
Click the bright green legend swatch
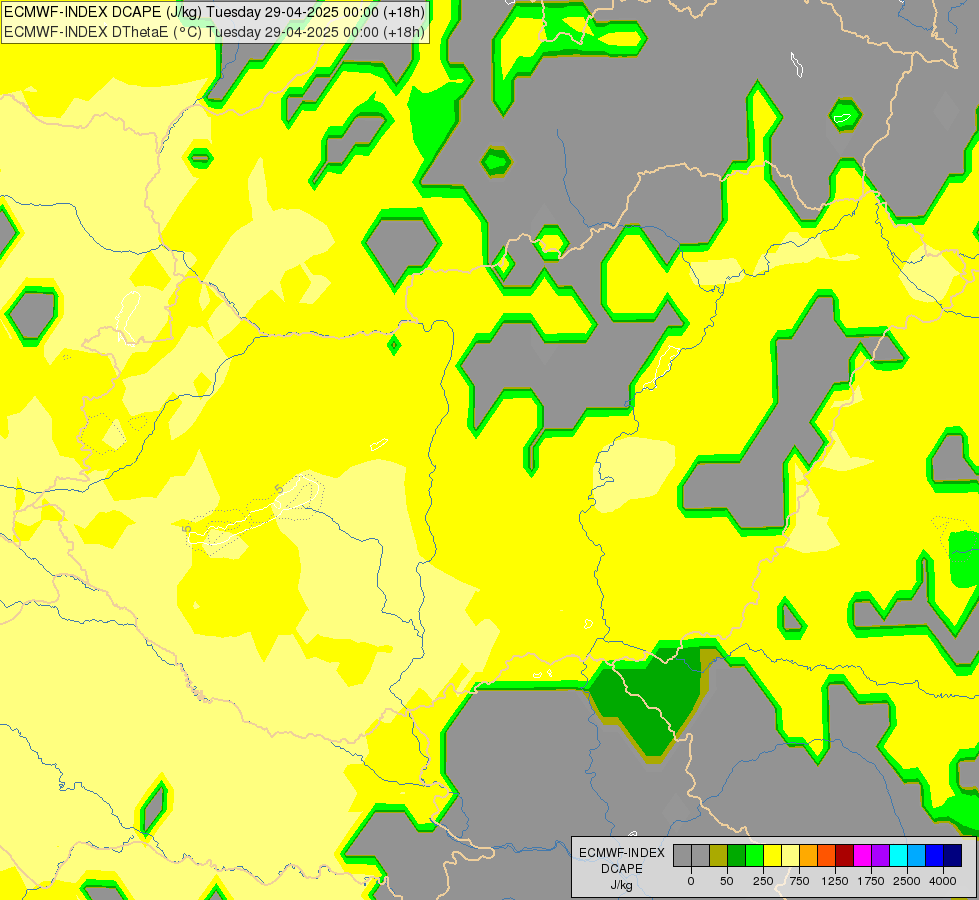coord(755,855)
